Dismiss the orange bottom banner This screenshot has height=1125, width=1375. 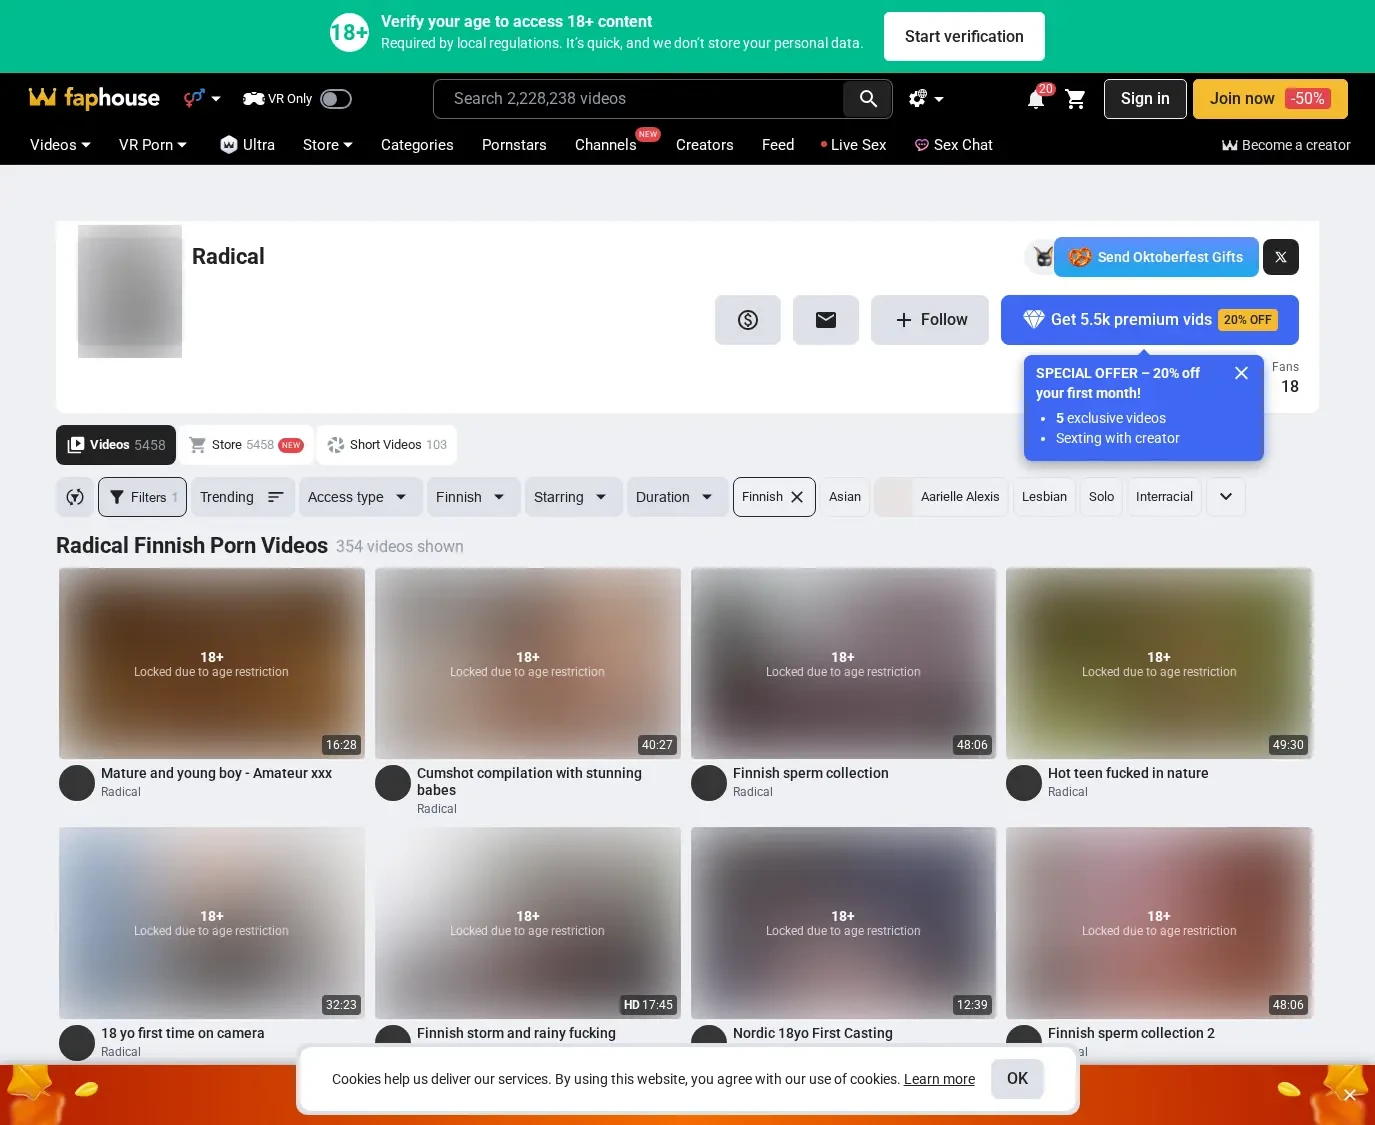1349,1095
